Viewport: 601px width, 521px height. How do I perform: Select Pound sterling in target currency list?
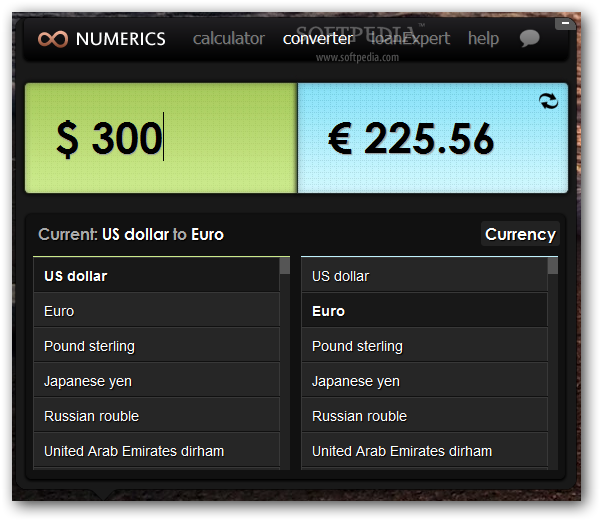click(425, 345)
